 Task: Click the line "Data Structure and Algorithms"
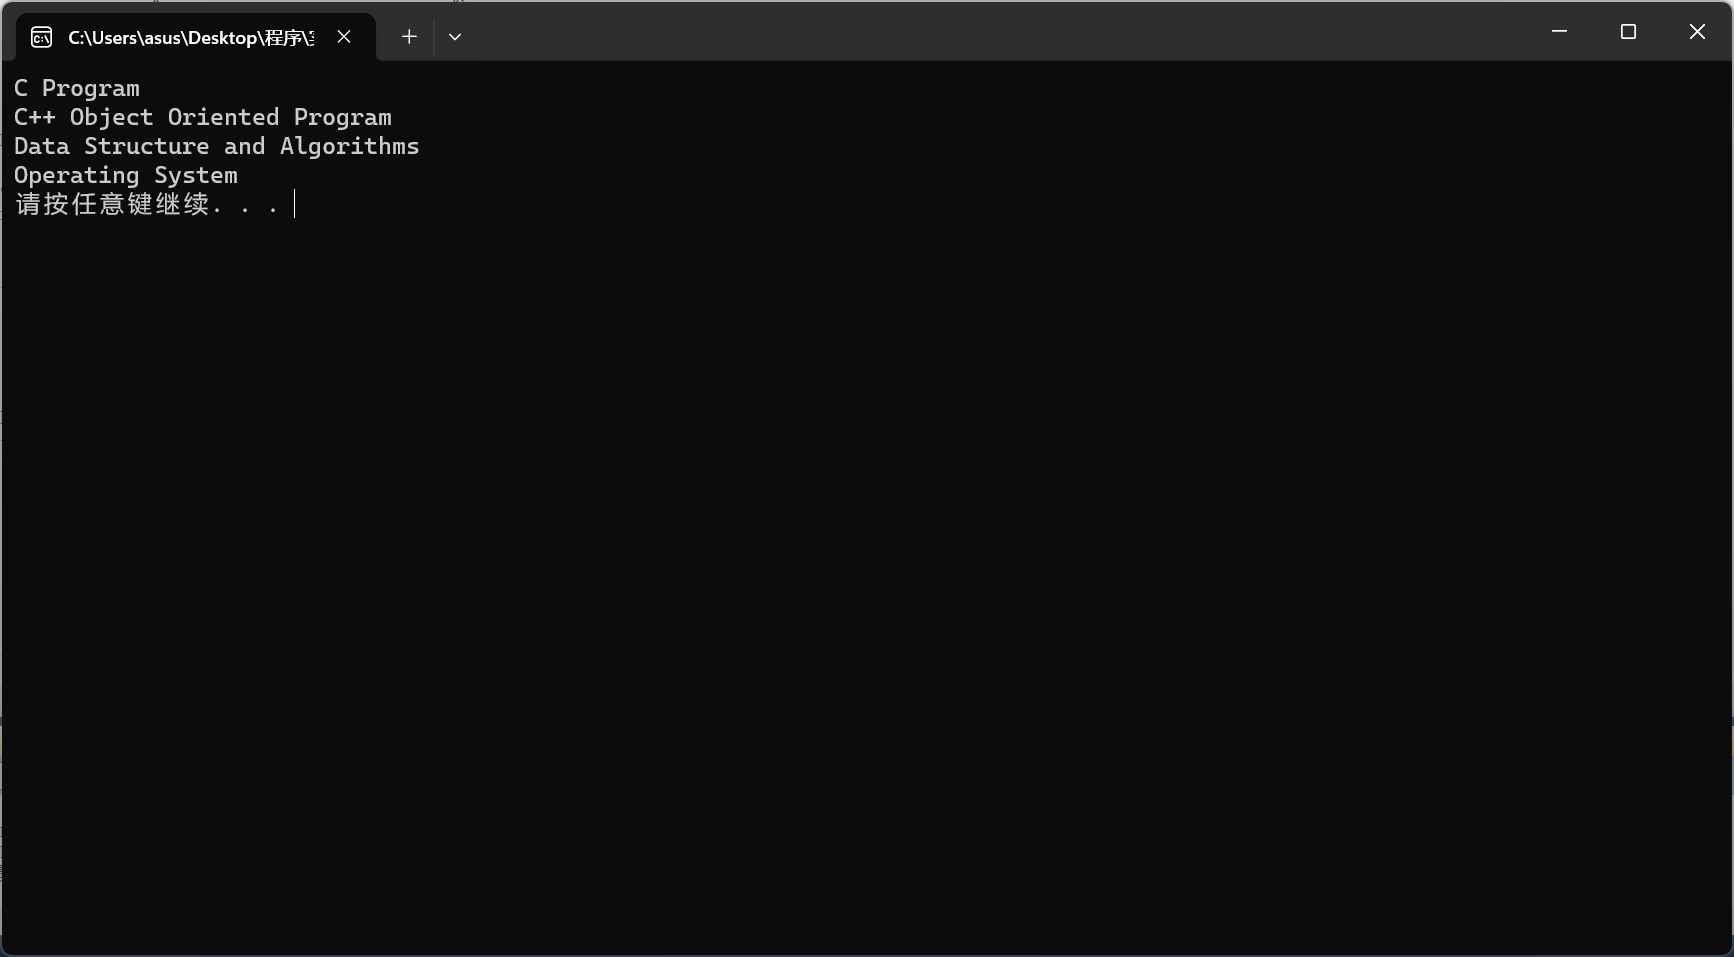coord(217,146)
